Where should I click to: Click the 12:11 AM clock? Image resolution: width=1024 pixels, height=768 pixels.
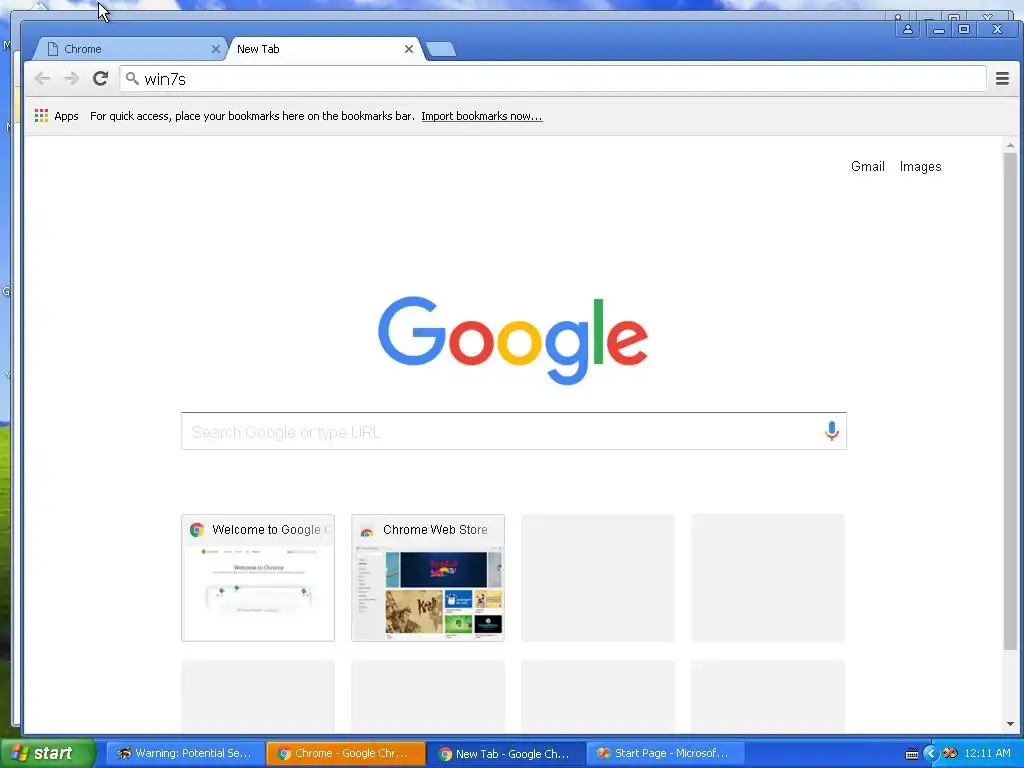(987, 754)
